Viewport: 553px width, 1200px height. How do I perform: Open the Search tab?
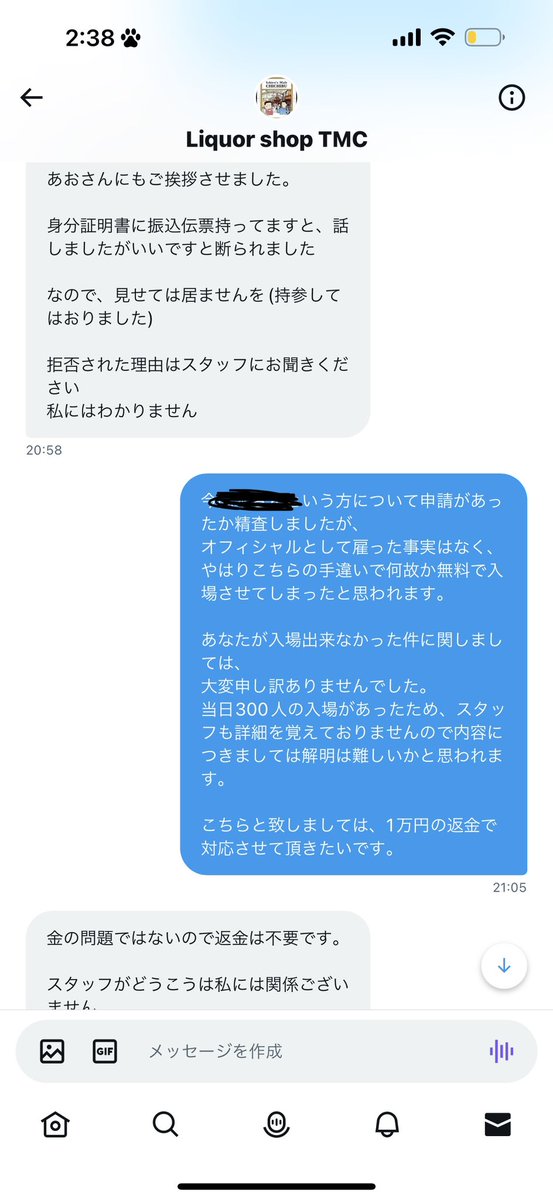pyautogui.click(x=166, y=1125)
